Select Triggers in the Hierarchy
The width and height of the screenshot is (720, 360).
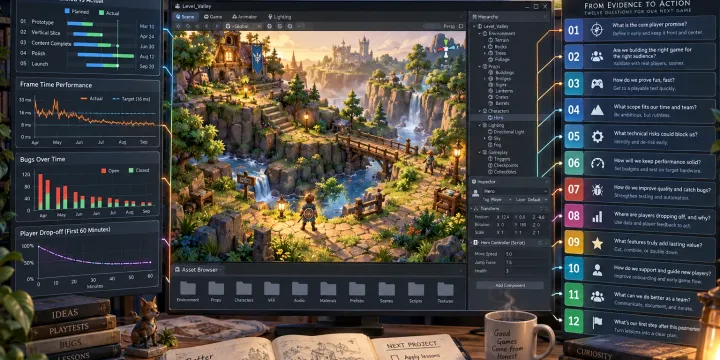(x=503, y=159)
